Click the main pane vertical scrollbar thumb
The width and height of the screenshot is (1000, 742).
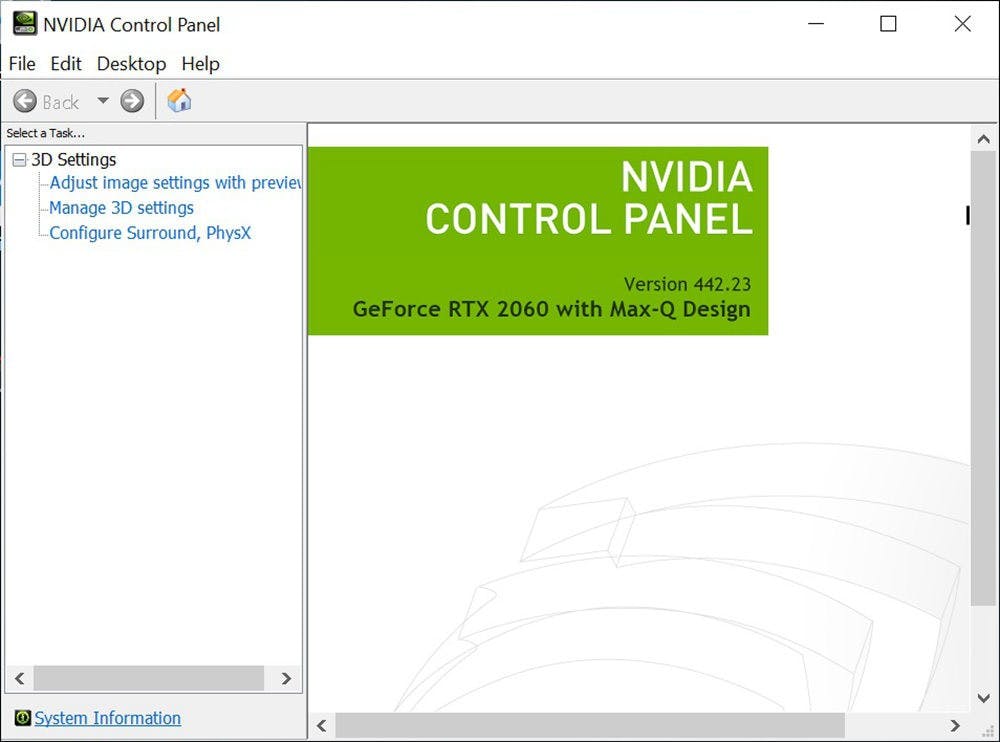(983, 378)
